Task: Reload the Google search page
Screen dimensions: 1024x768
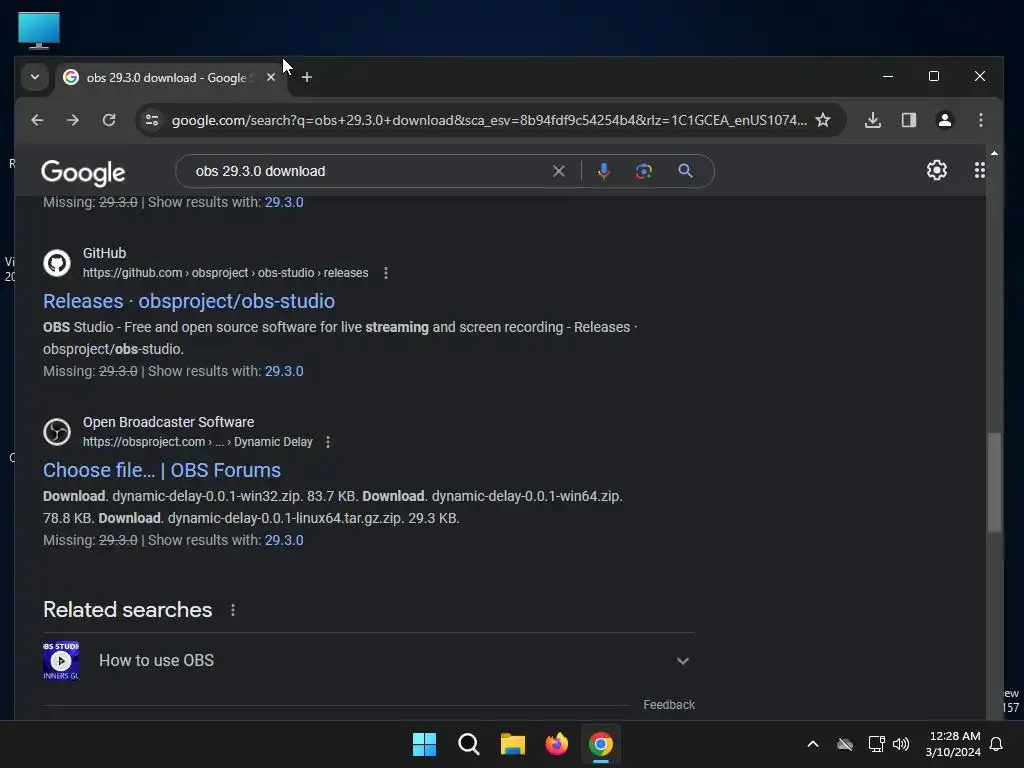Action: [109, 120]
